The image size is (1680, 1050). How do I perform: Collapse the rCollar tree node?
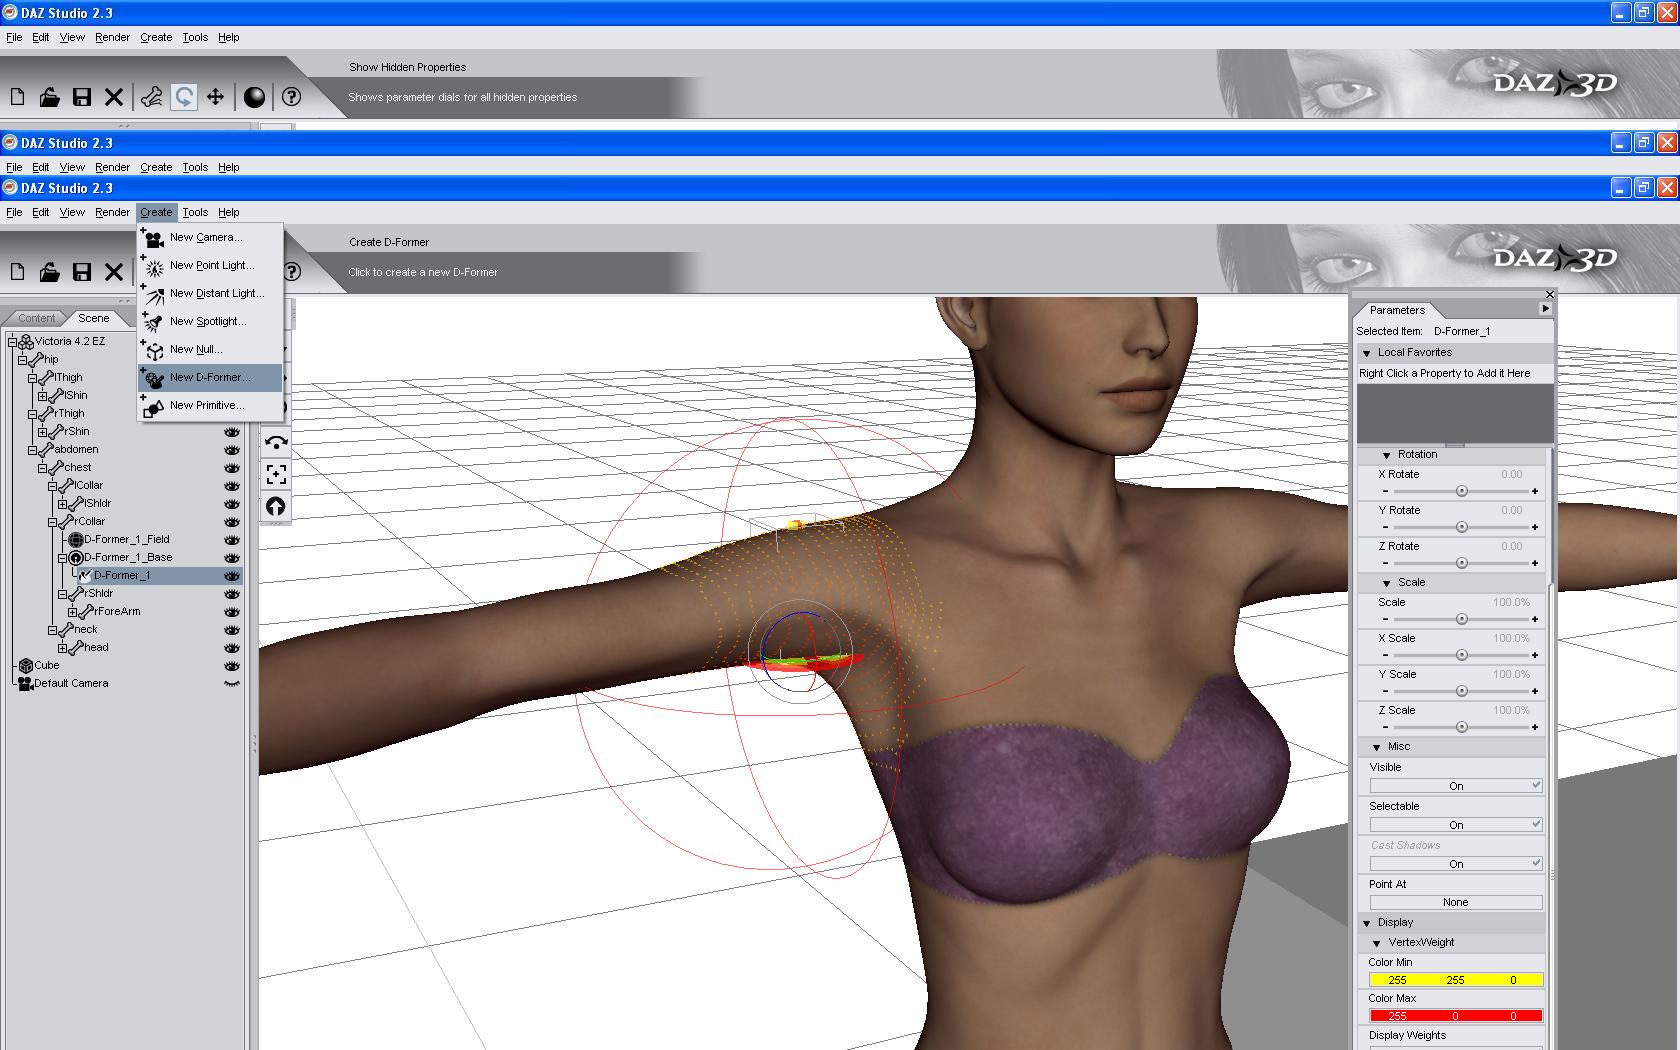click(x=53, y=522)
